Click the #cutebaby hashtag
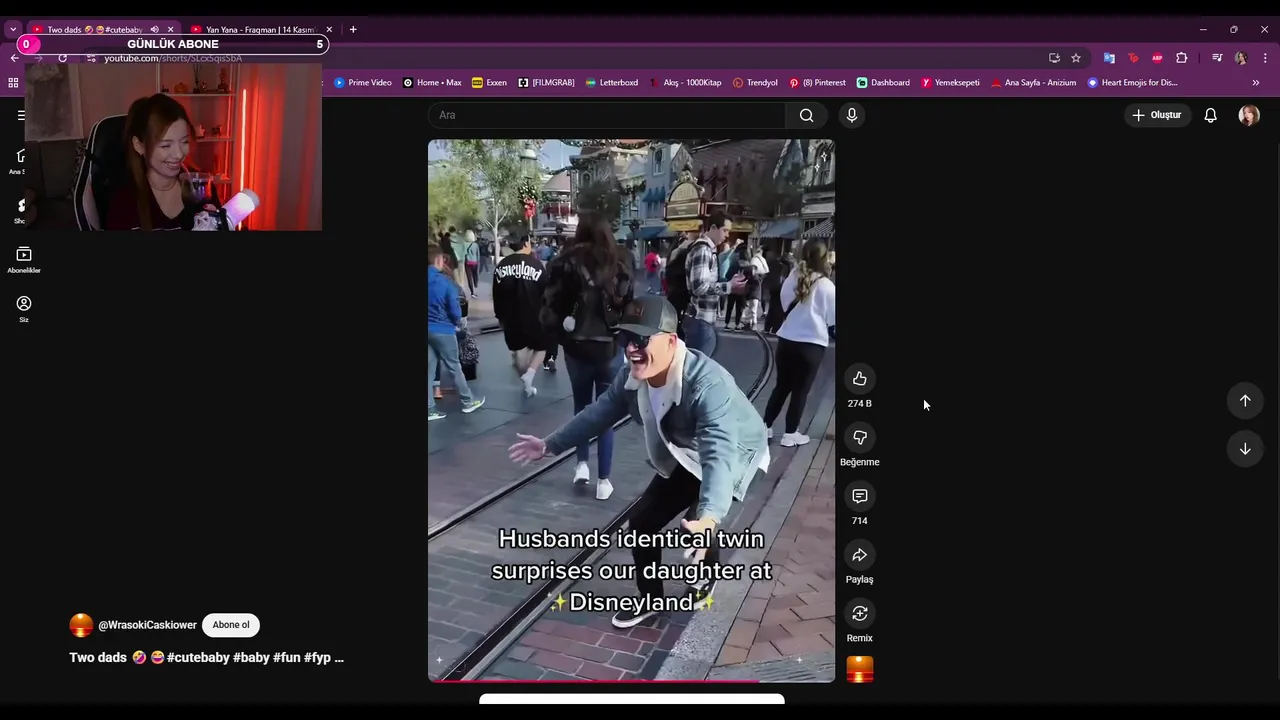This screenshot has width=1280, height=720. 198,658
